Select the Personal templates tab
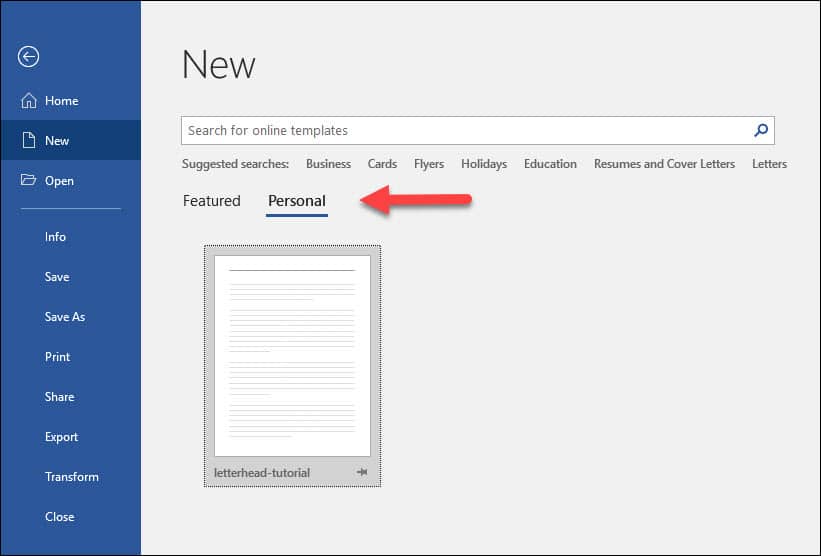The image size is (821, 556). point(297,201)
